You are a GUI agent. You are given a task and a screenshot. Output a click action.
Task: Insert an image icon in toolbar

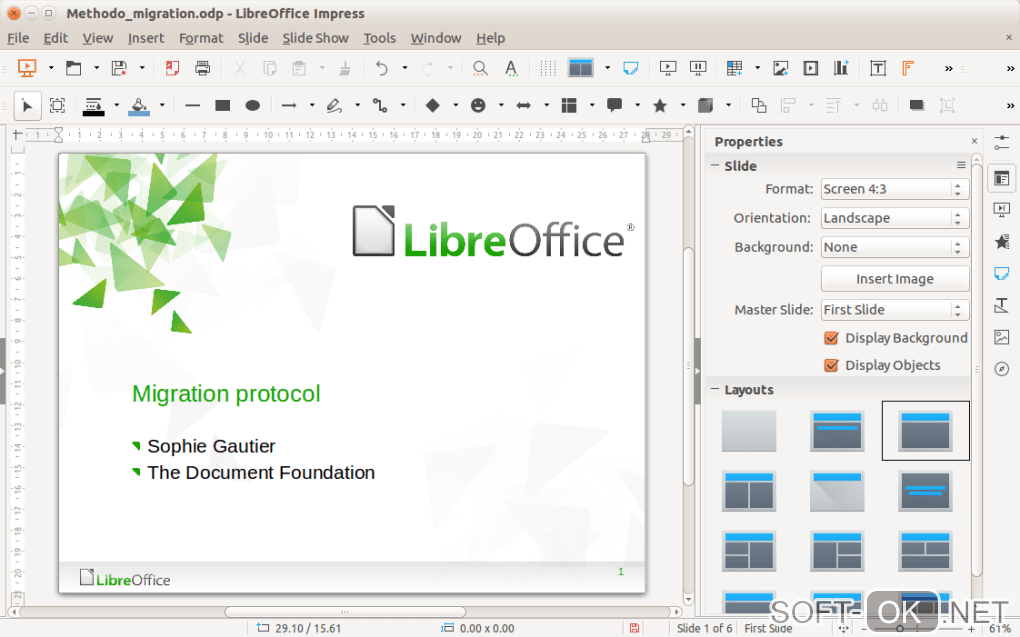click(x=781, y=68)
